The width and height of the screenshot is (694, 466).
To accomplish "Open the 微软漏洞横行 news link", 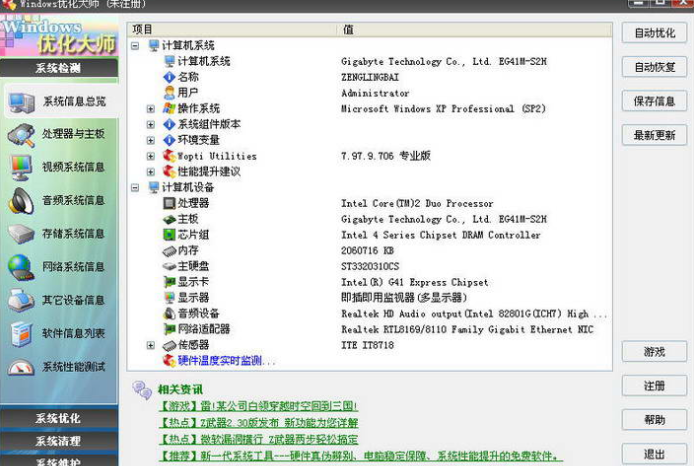I will pyautogui.click(x=258, y=439).
